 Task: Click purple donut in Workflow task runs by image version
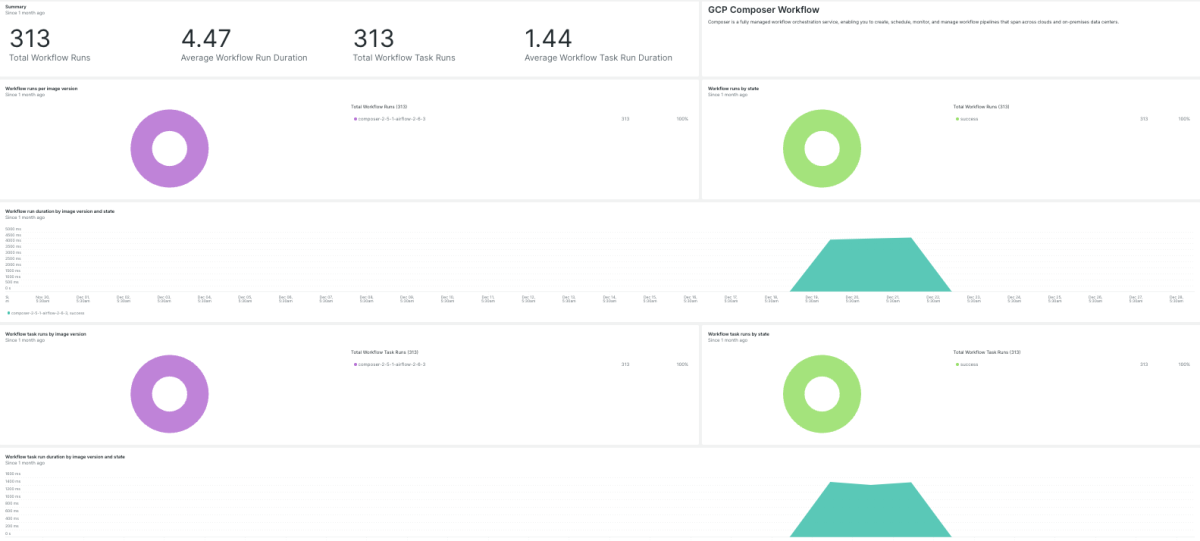pyautogui.click(x=170, y=394)
